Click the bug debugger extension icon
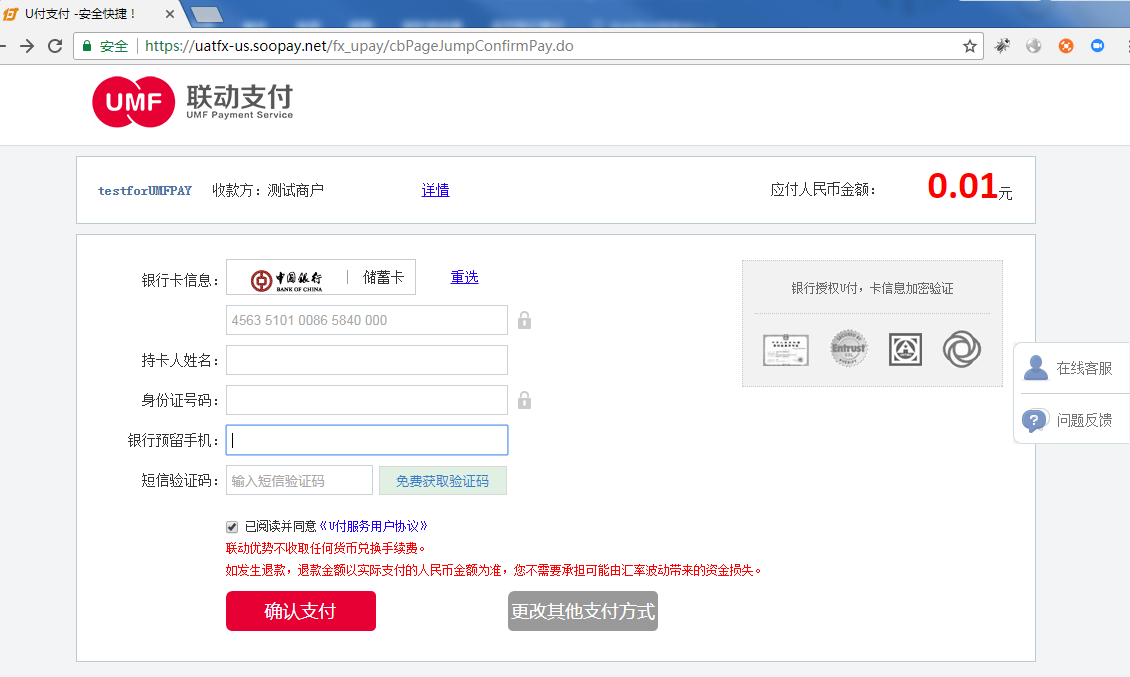 [1002, 45]
